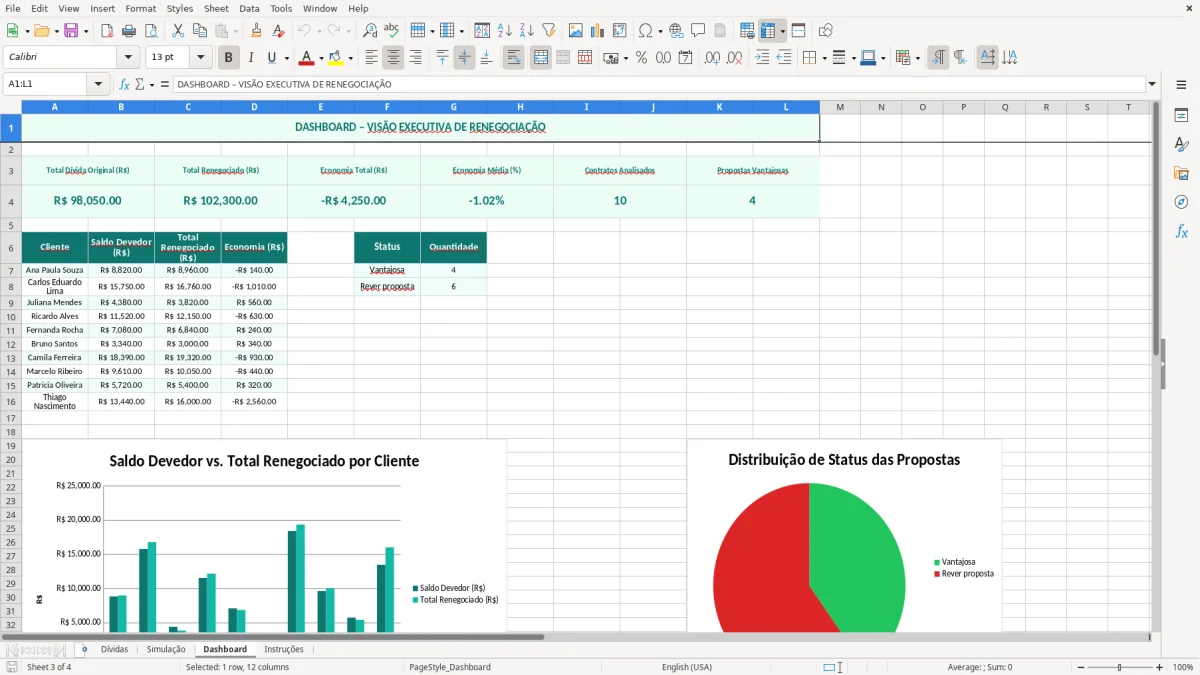Cut the selection with scissors icon
Image resolution: width=1200 pixels, height=675 pixels.
[x=177, y=31]
